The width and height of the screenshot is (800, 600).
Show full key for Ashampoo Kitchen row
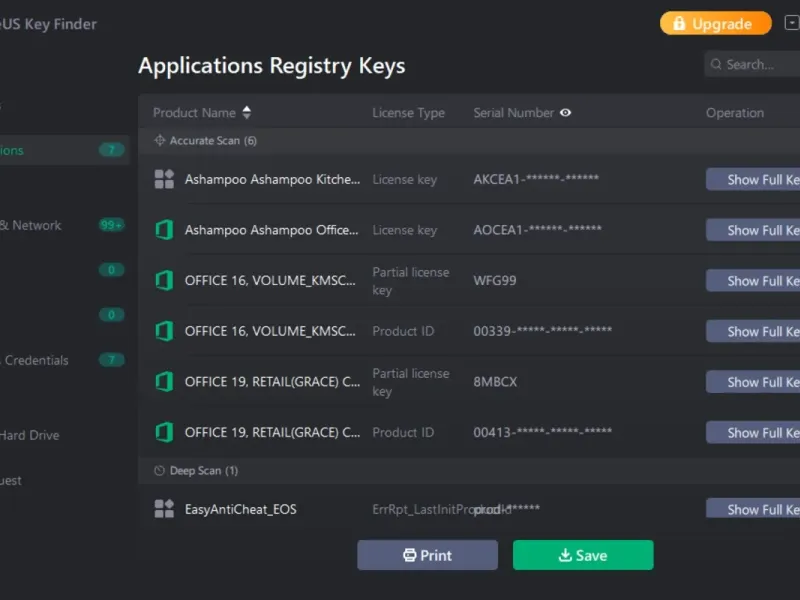pyautogui.click(x=753, y=179)
